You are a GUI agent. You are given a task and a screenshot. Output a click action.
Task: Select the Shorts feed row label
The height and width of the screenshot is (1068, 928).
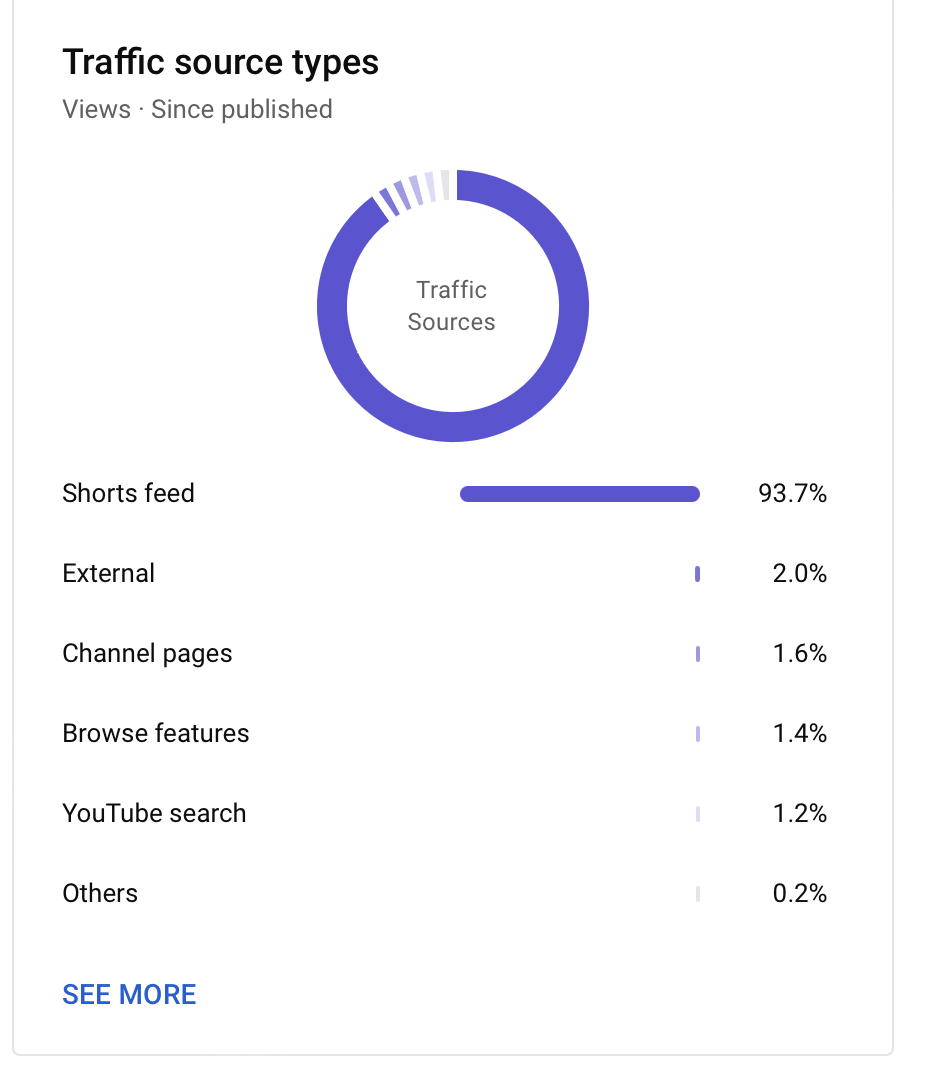pos(128,493)
